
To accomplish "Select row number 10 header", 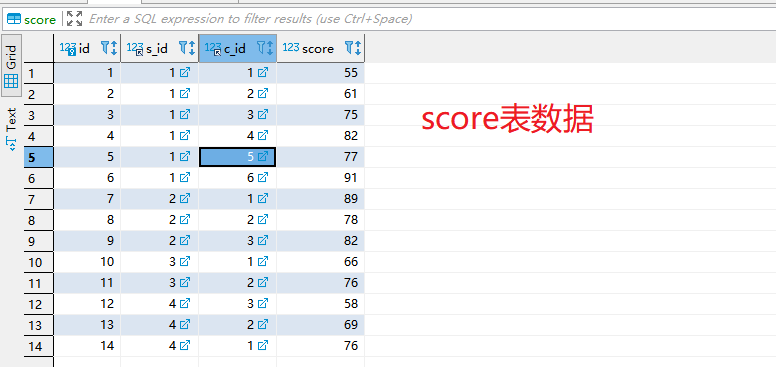I will click(39, 262).
